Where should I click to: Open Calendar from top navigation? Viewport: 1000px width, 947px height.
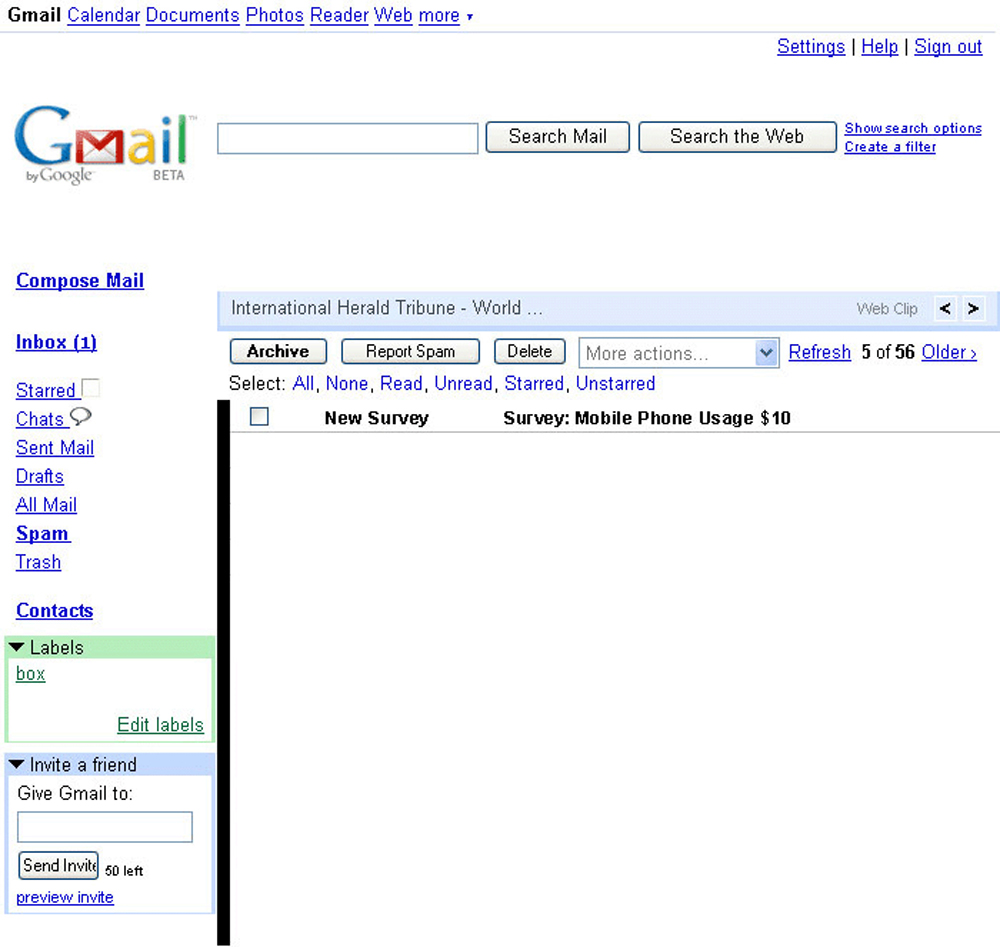pyautogui.click(x=103, y=15)
